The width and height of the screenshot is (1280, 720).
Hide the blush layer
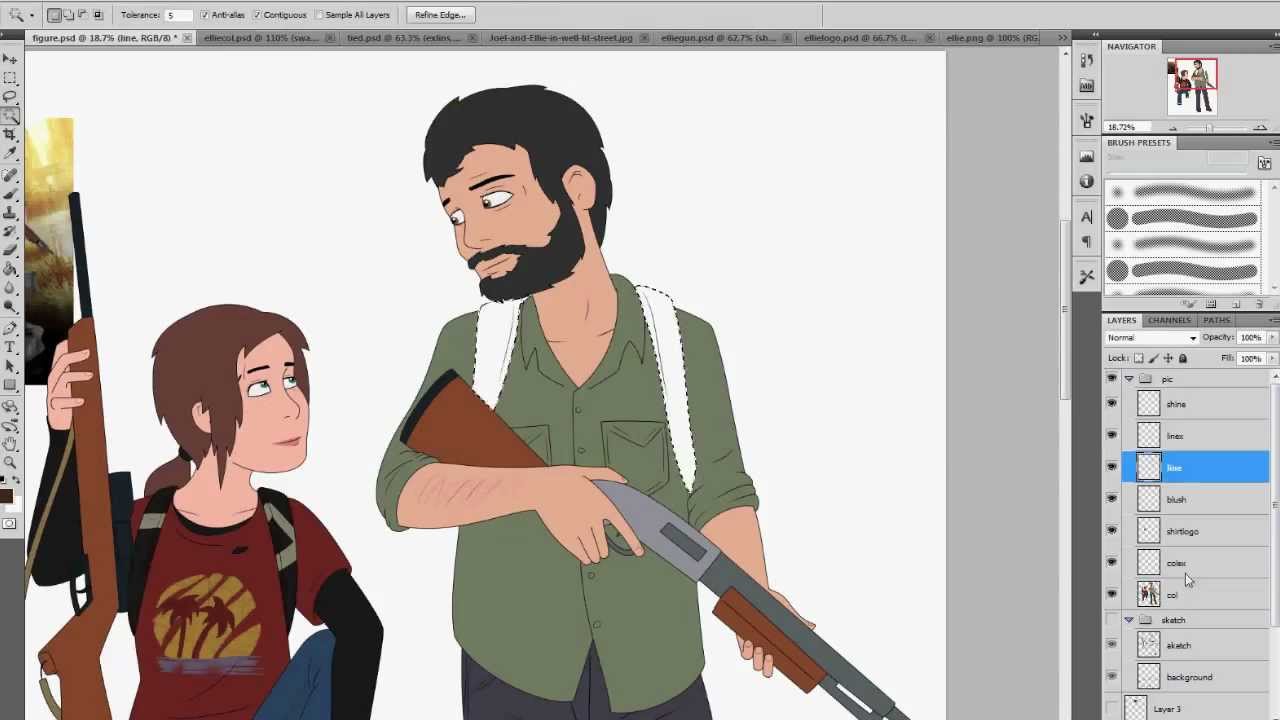[x=1111, y=498]
